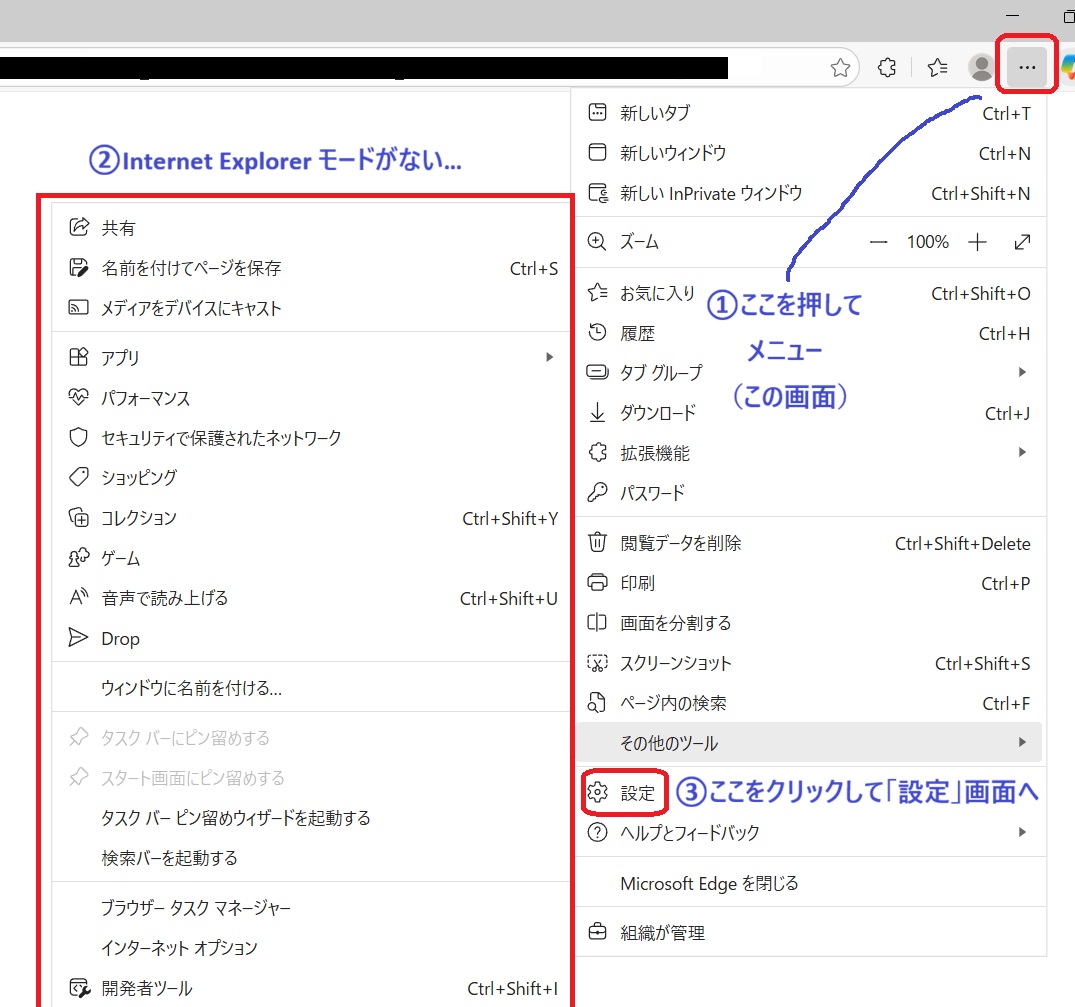Open 設定 from the menu

point(637,793)
